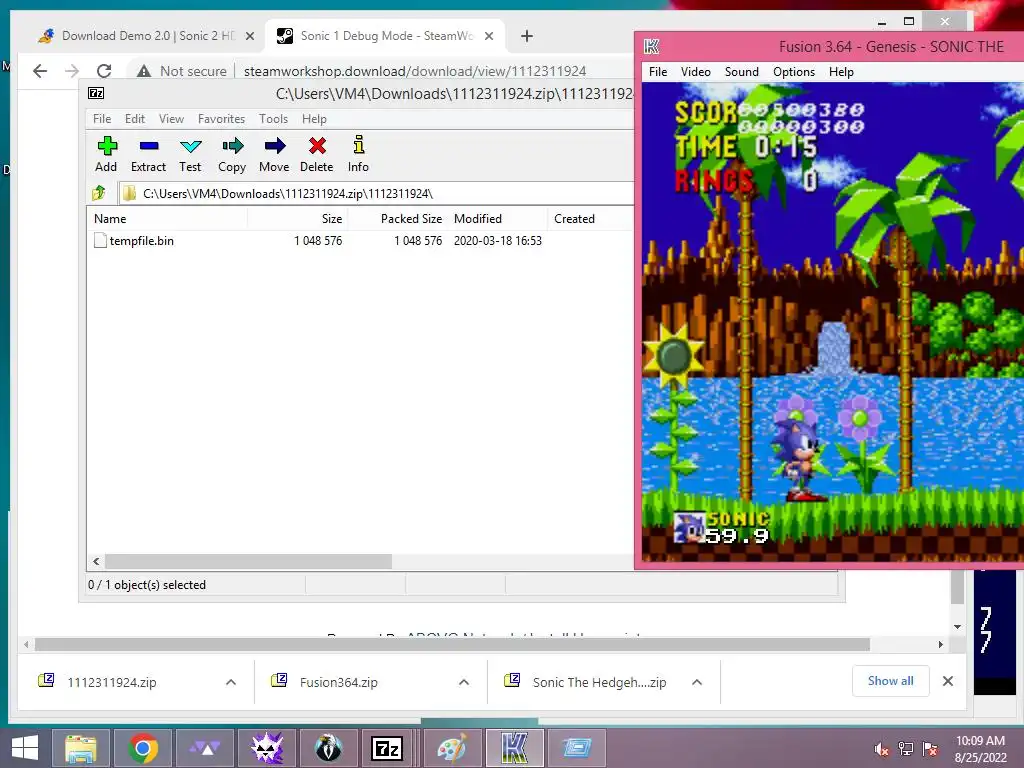Click the Move arrow icon in 7-Zip

tap(274, 146)
